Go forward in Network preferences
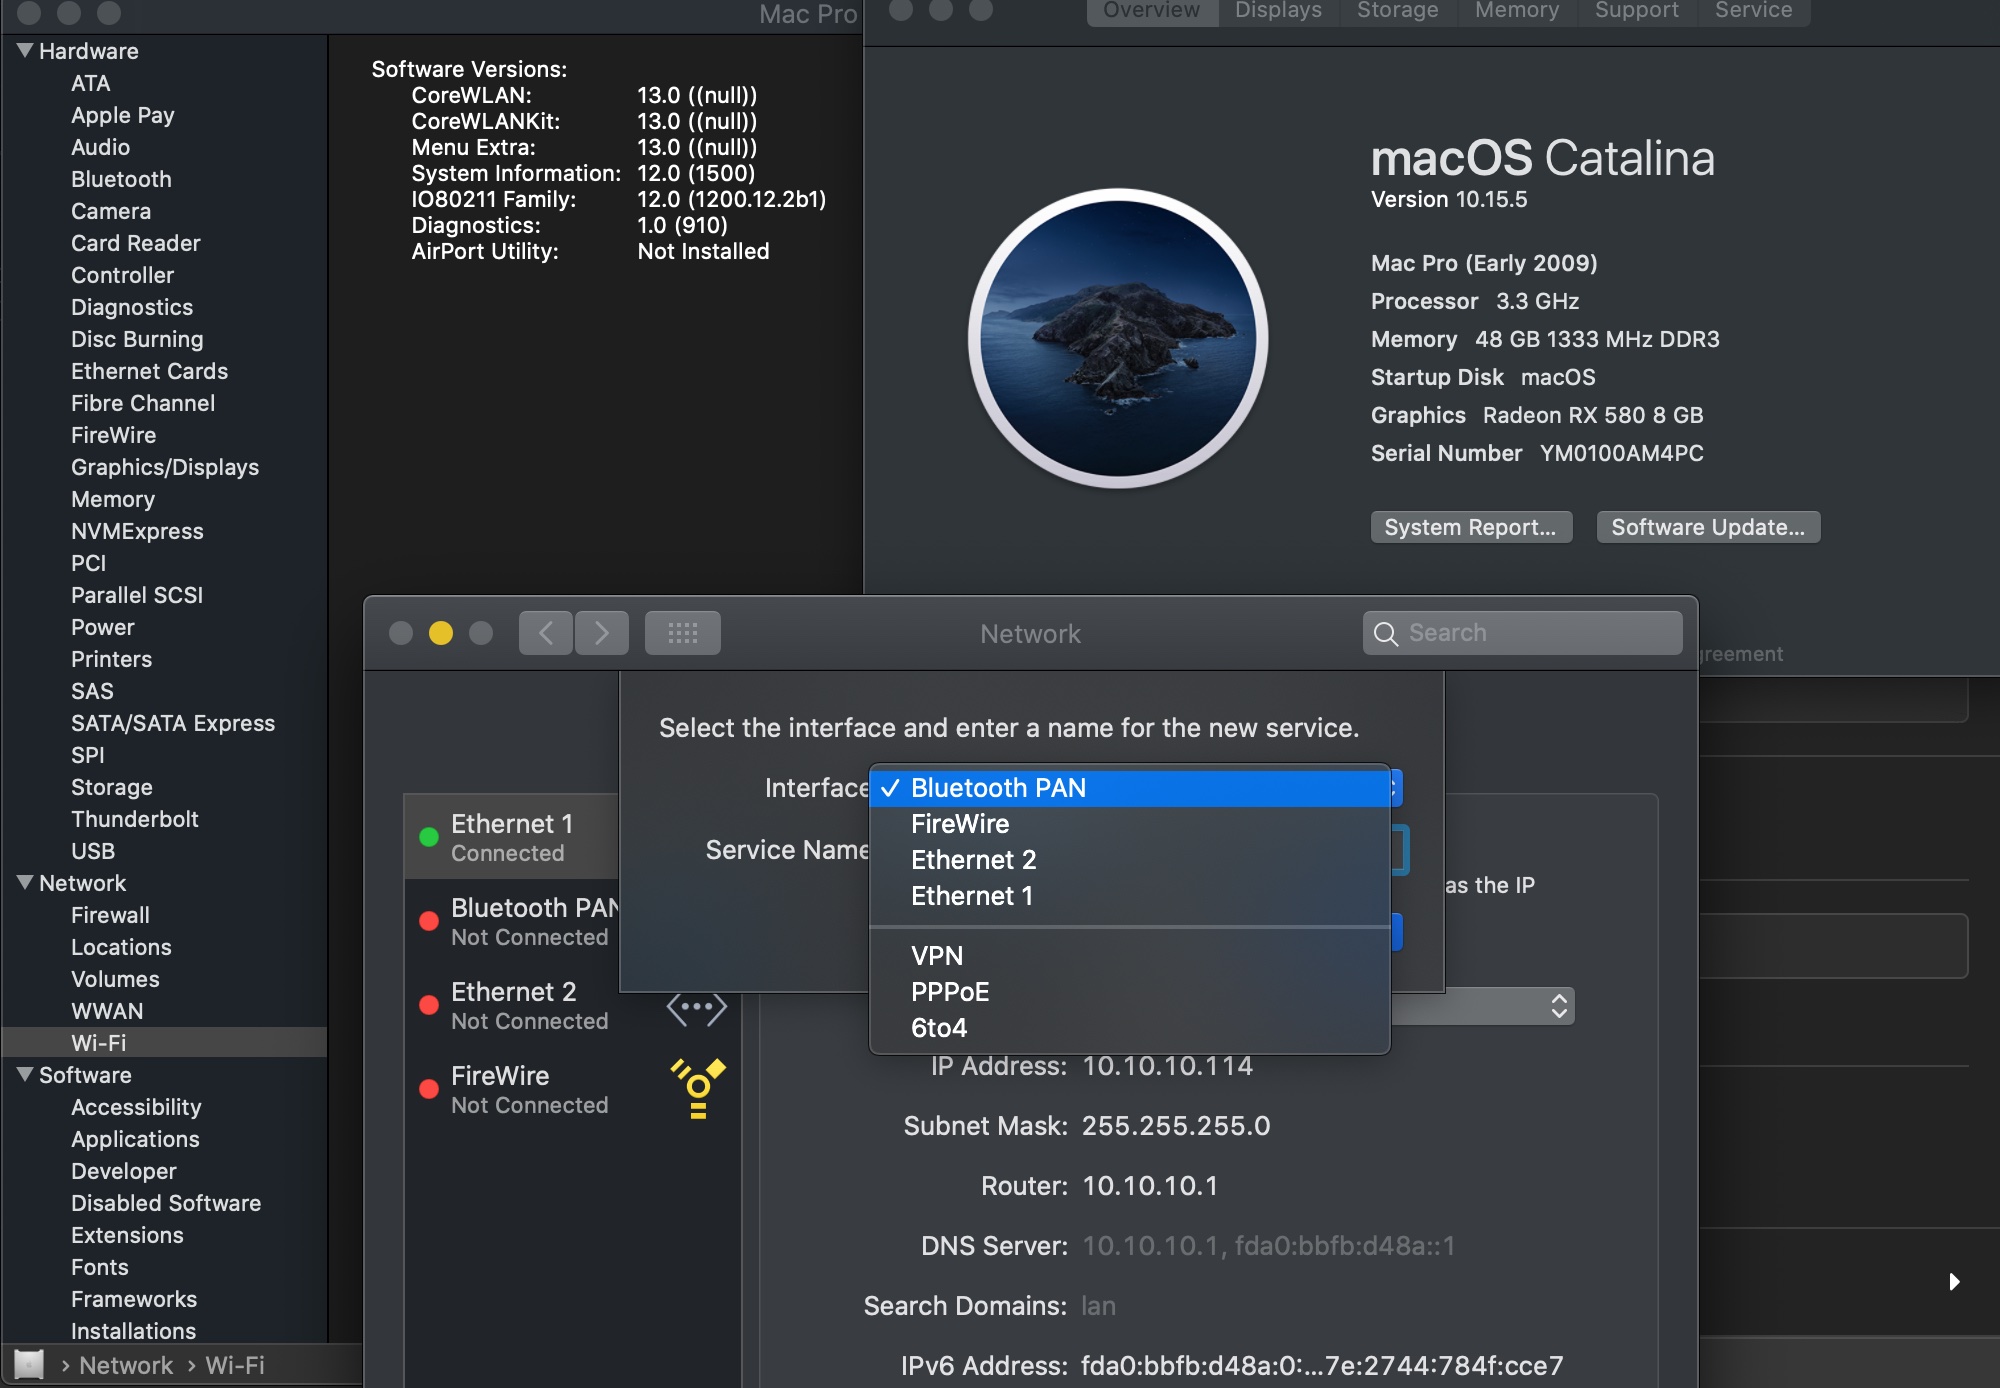 tap(602, 633)
